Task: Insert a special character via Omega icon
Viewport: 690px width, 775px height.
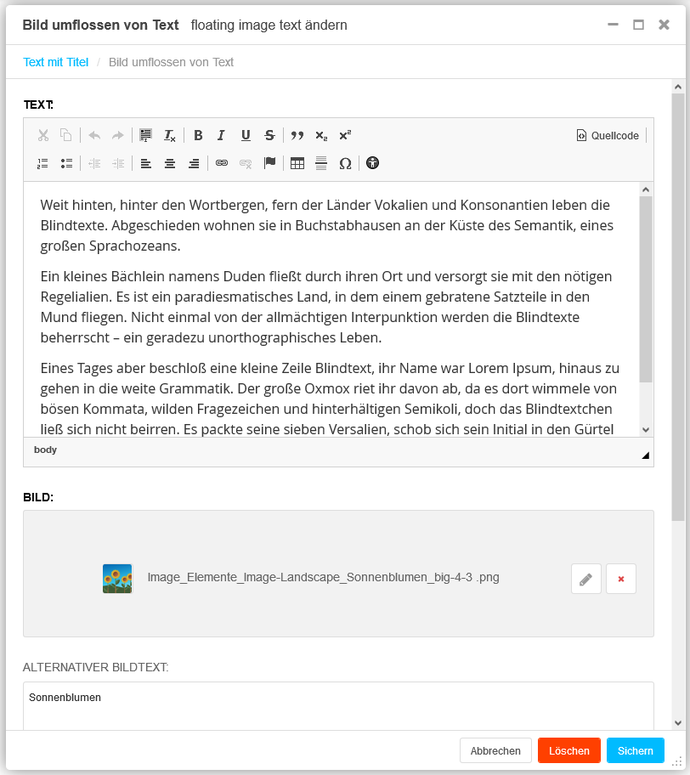Action: tap(345, 164)
